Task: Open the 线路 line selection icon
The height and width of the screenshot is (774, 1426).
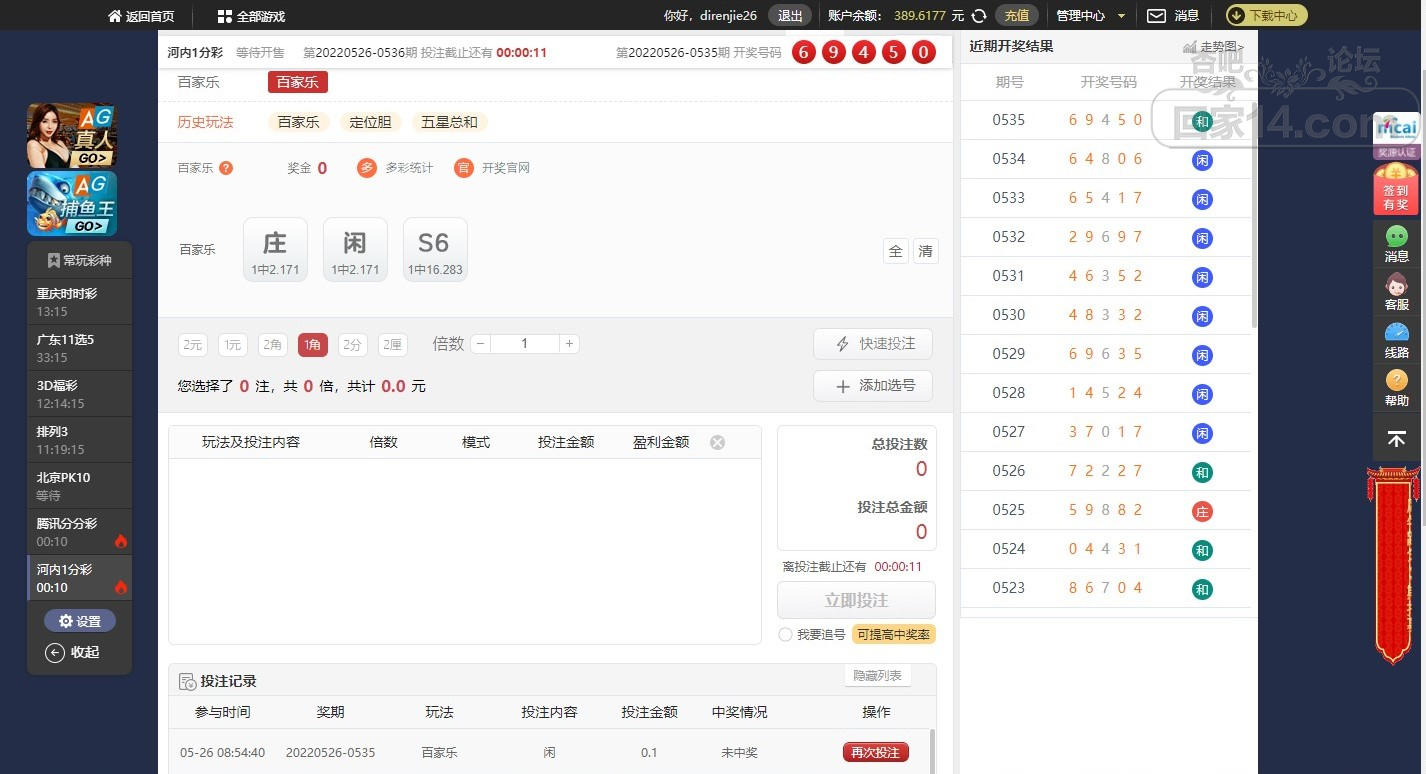Action: click(x=1396, y=339)
